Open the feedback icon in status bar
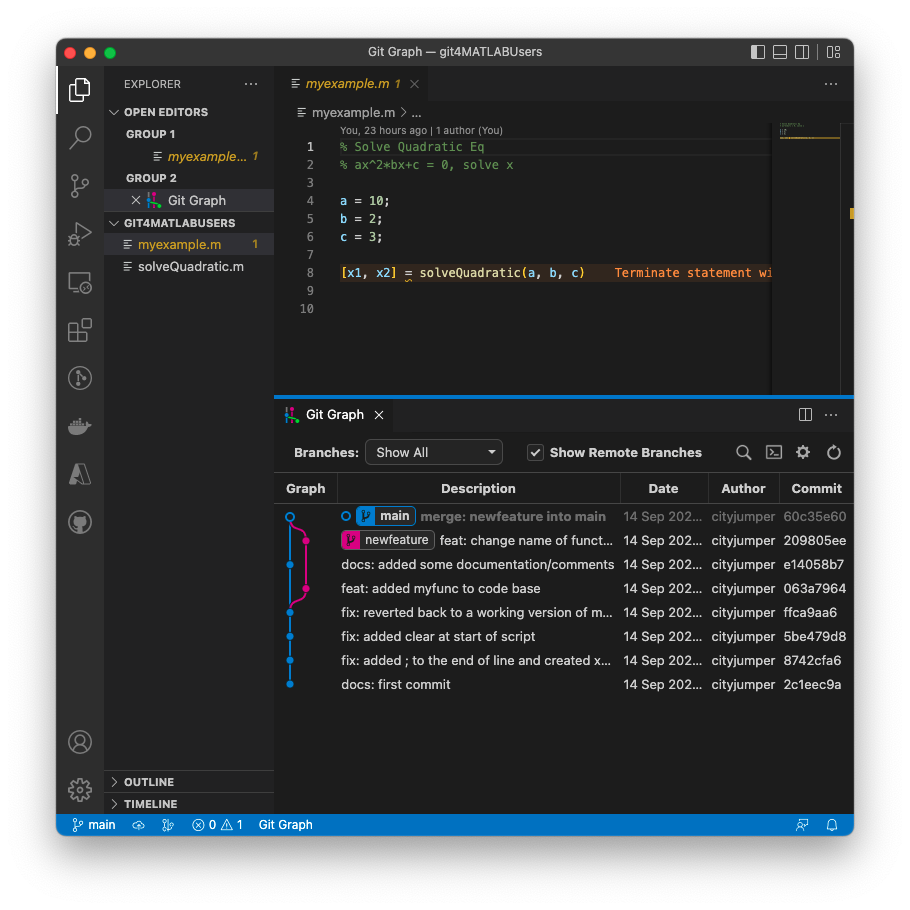Image resolution: width=910 pixels, height=910 pixels. click(802, 825)
